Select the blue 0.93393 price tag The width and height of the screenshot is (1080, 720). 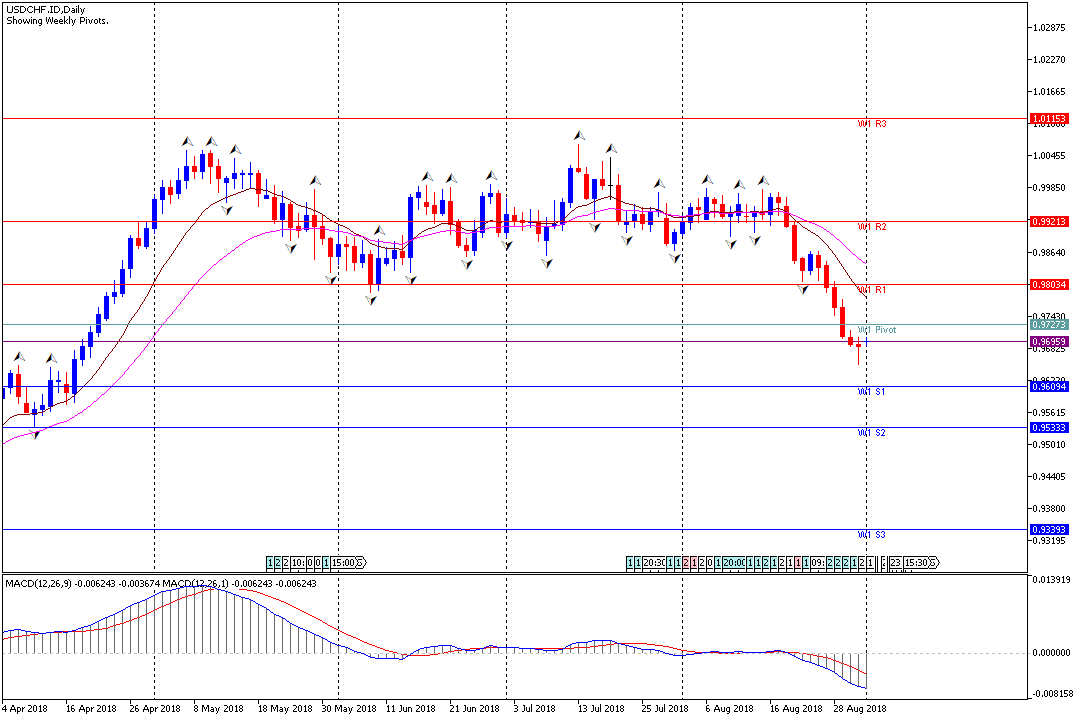coord(1049,529)
